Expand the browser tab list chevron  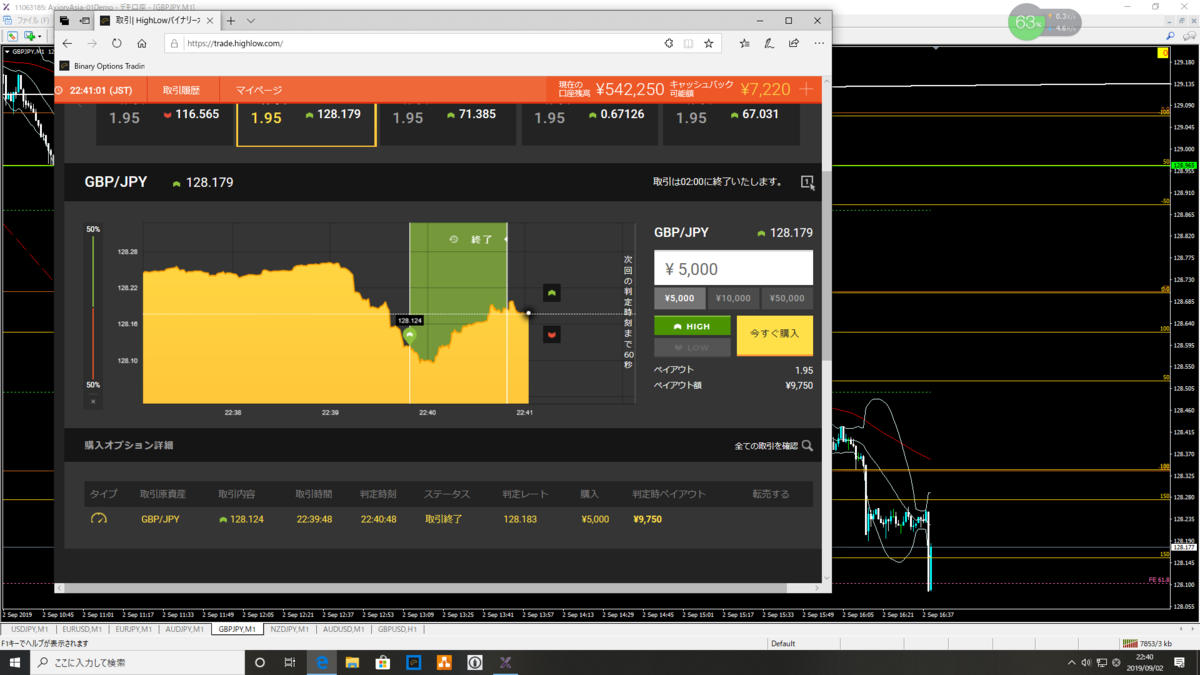251,20
